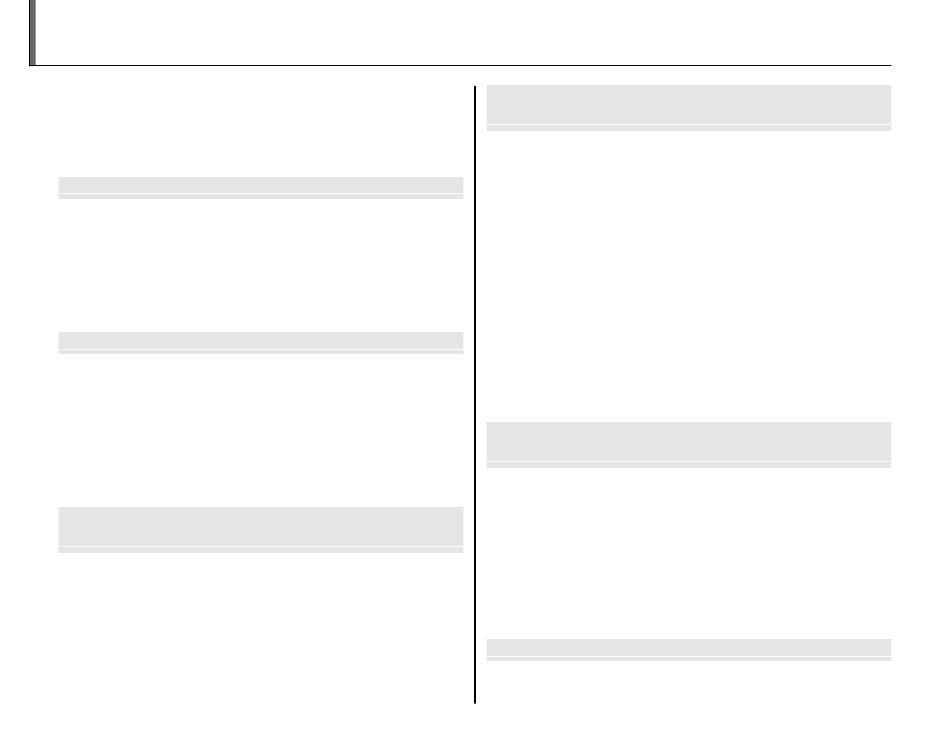This screenshot has width=950, height=751.
Task: Select the tall gray heading bar at bottom of left column
Action: click(x=261, y=526)
